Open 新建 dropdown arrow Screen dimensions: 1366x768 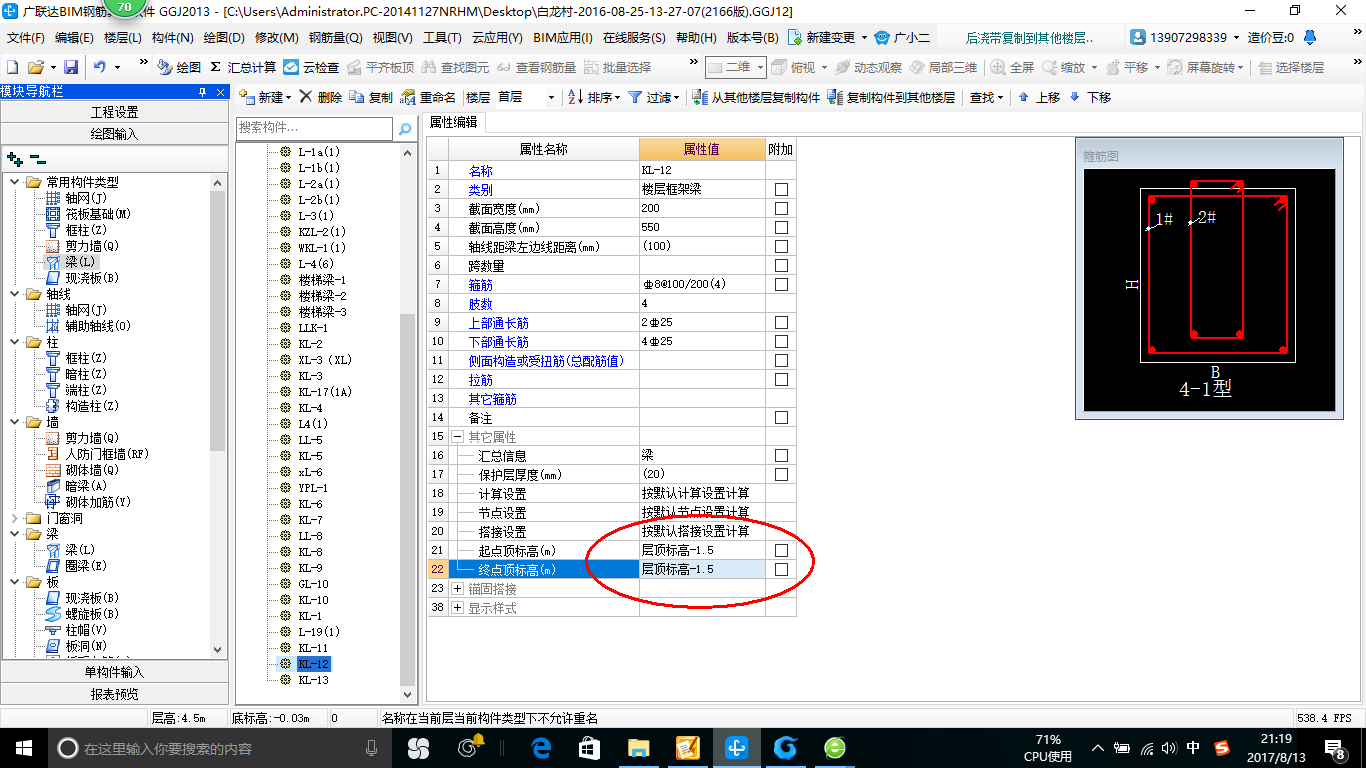pos(288,98)
